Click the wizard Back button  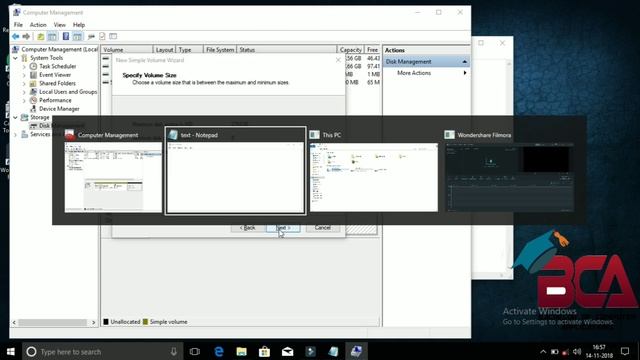pos(247,228)
